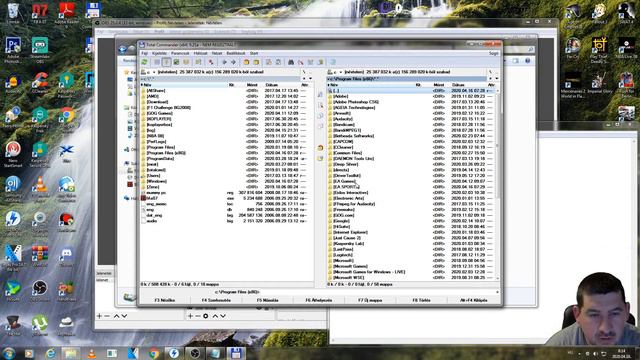The height and width of the screenshot is (360, 640).
Task: Select [GOG Games] folder in left panel
Action: 159,113
